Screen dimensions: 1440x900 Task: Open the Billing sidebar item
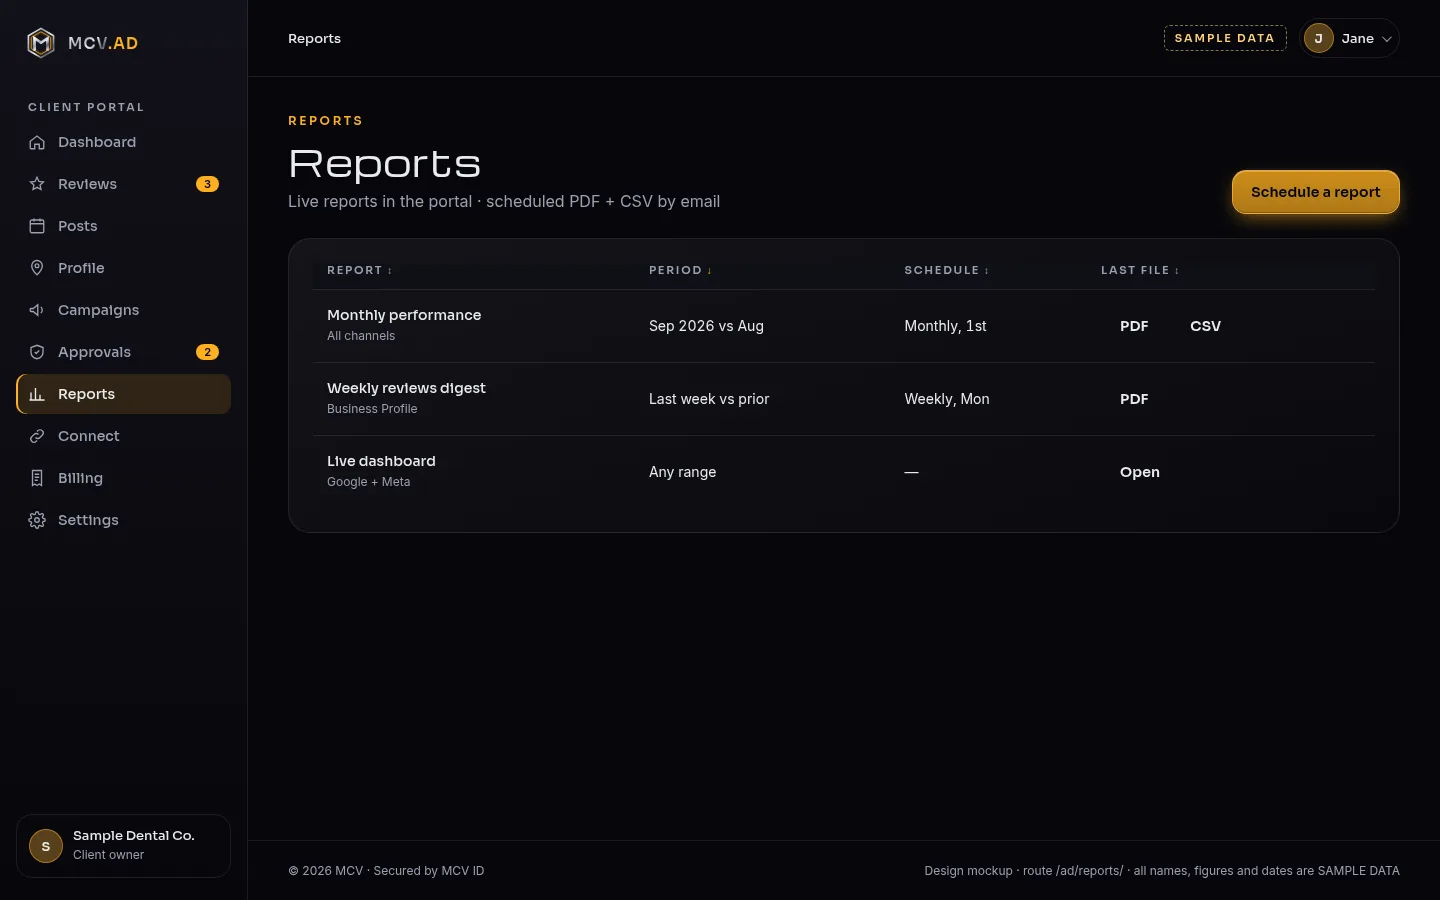click(x=124, y=478)
